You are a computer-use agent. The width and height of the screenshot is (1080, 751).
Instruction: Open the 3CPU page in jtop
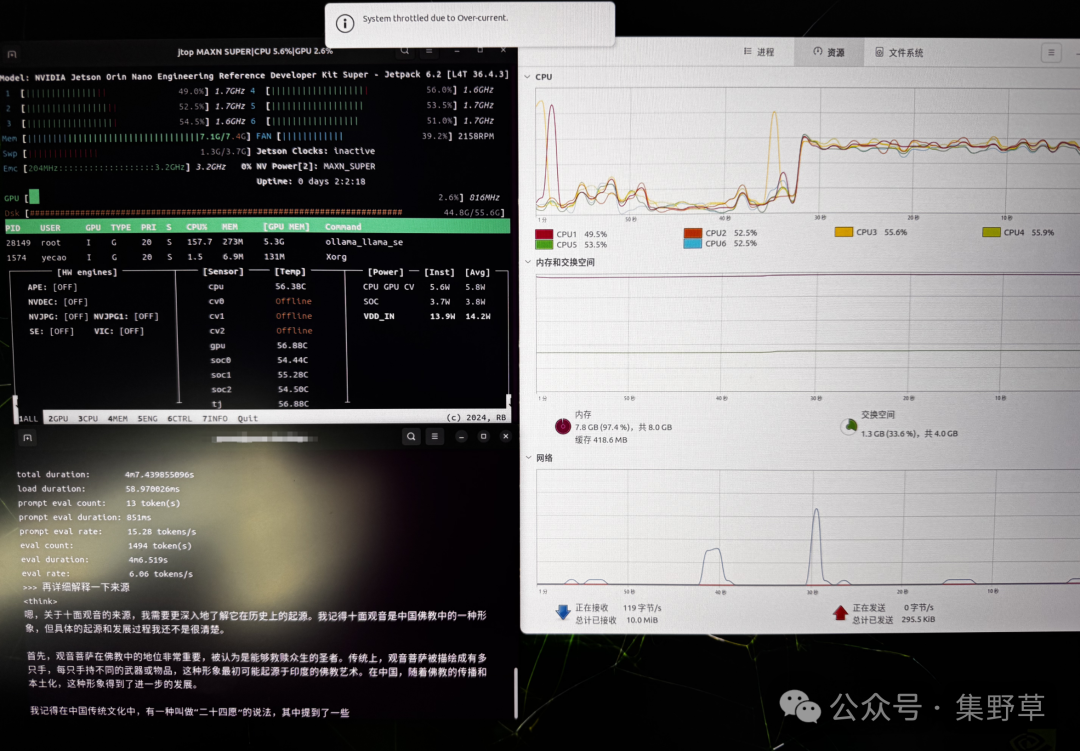87,418
